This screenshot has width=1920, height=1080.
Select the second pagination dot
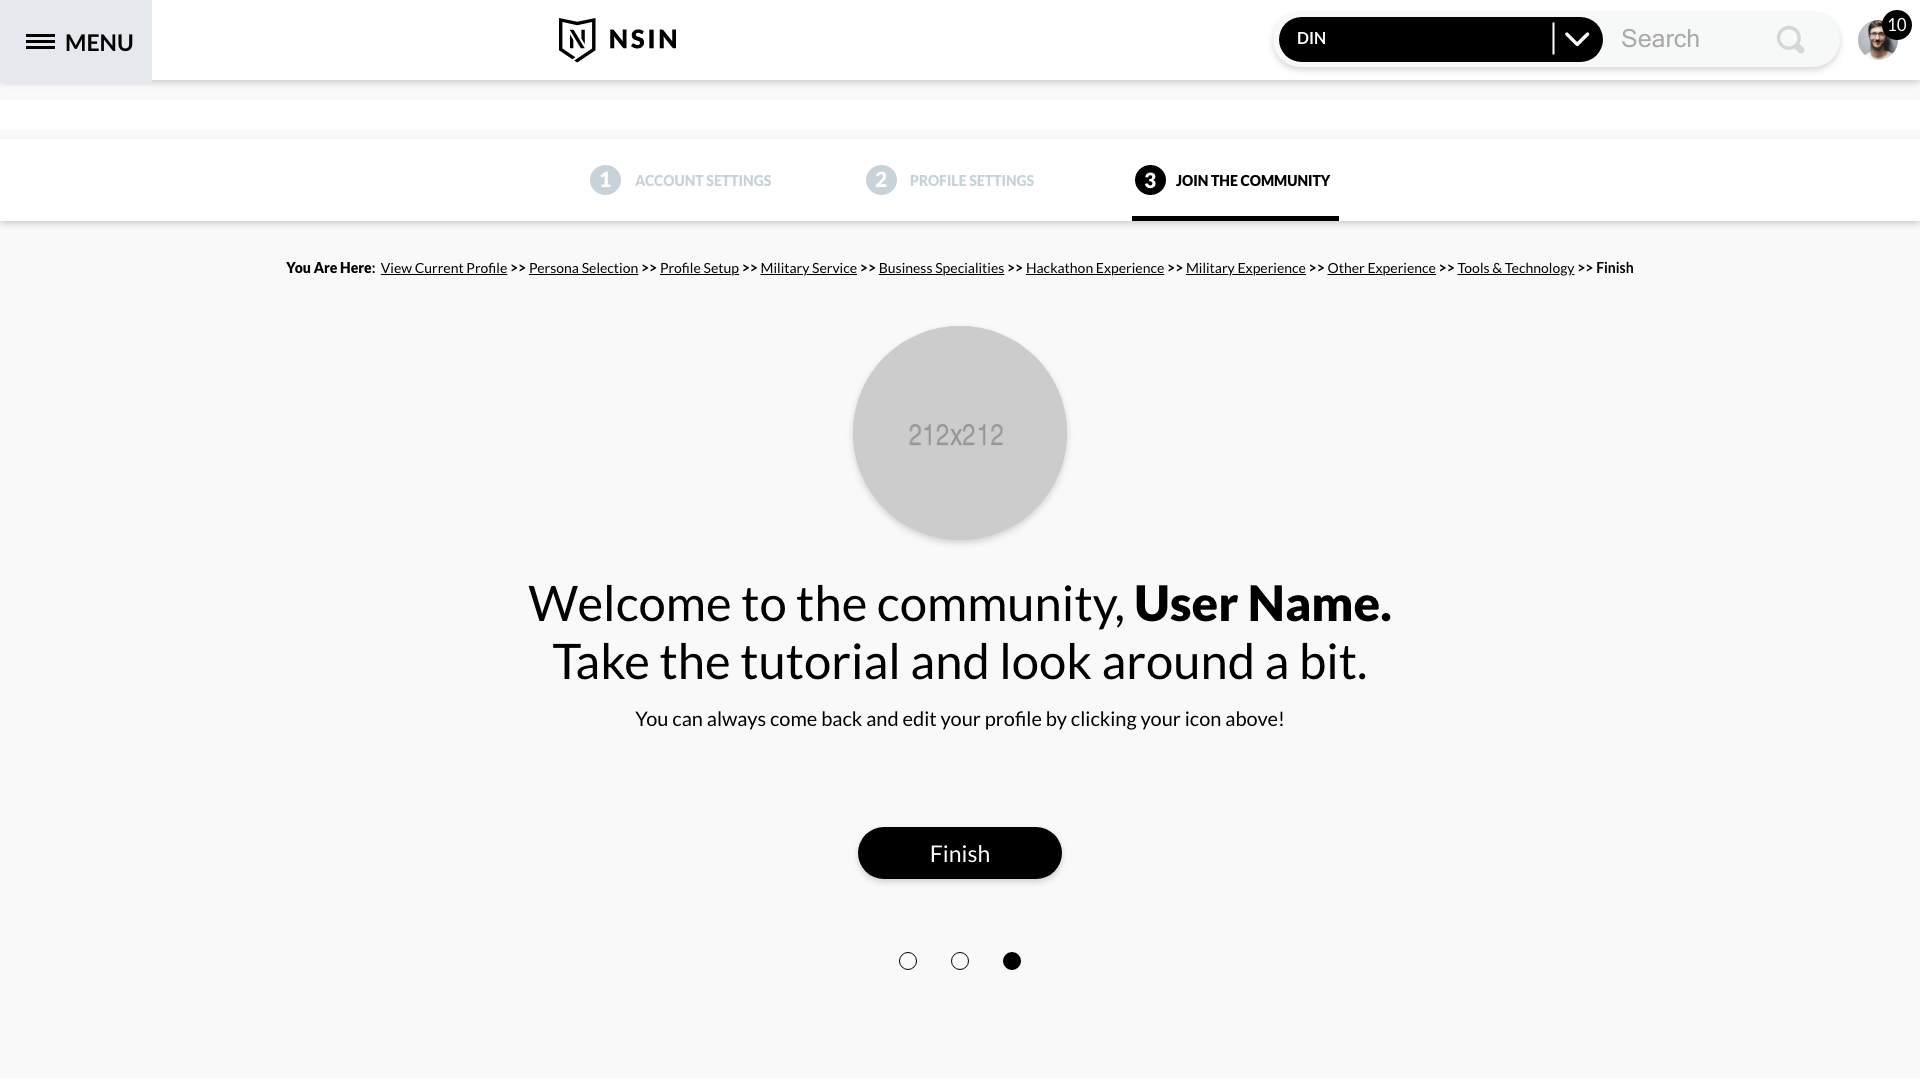(960, 961)
